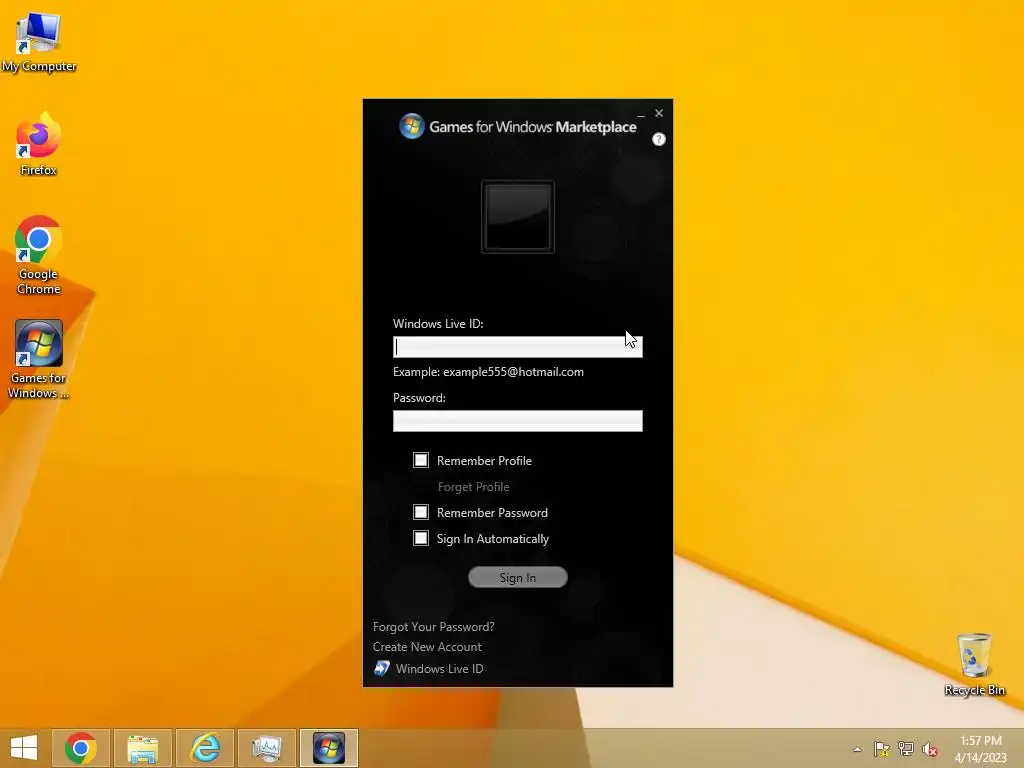The width and height of the screenshot is (1024, 768).
Task: Click the Games for Windows logo orb
Action: coord(412,126)
